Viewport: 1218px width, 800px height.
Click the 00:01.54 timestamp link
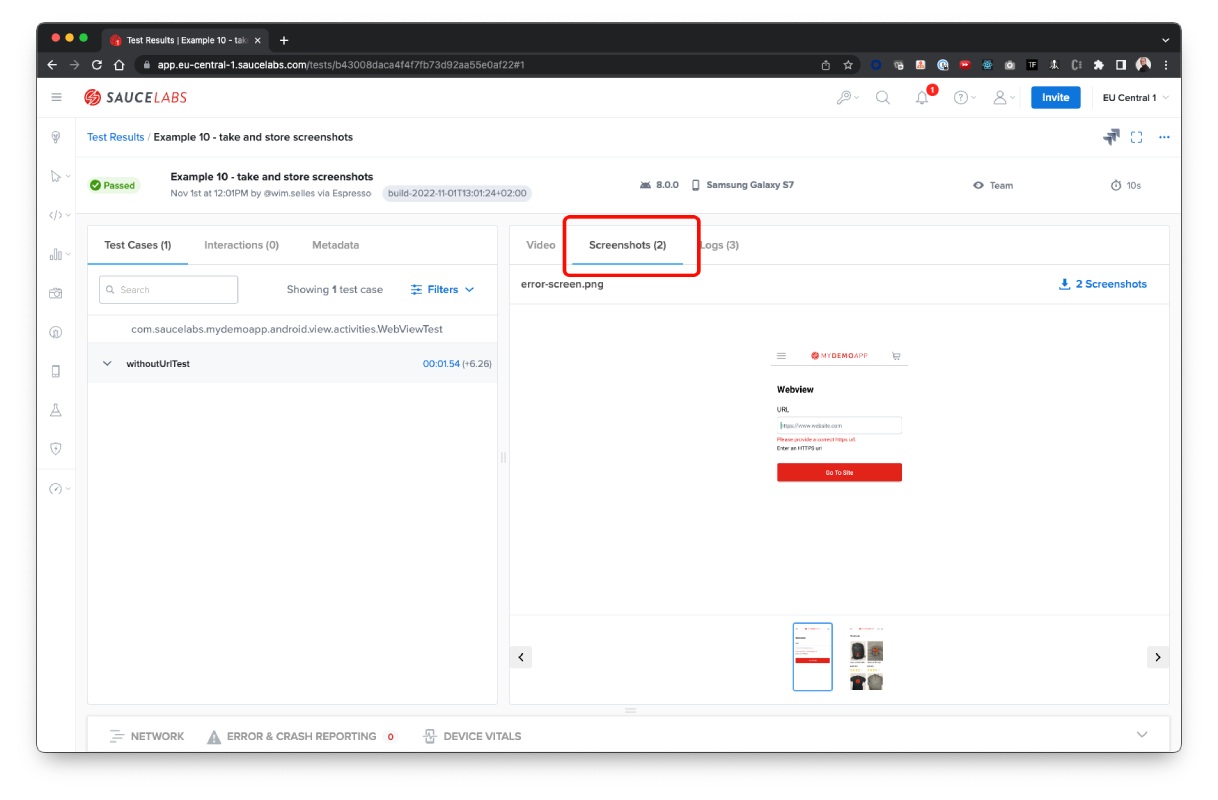(441, 364)
